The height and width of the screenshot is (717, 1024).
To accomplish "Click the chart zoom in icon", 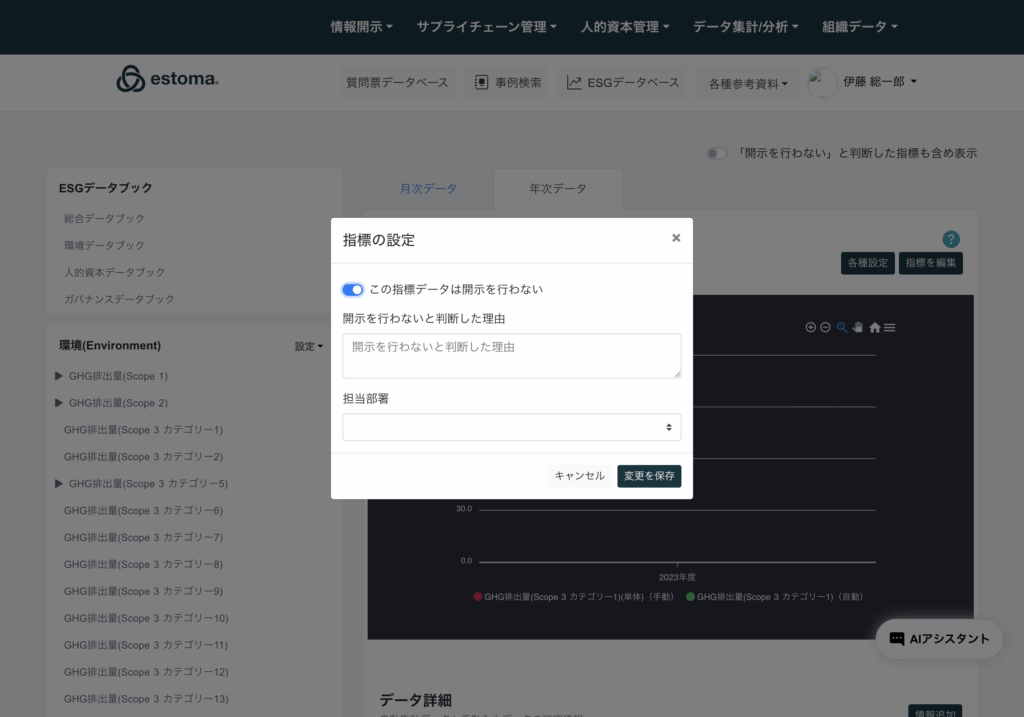I will click(x=810, y=327).
